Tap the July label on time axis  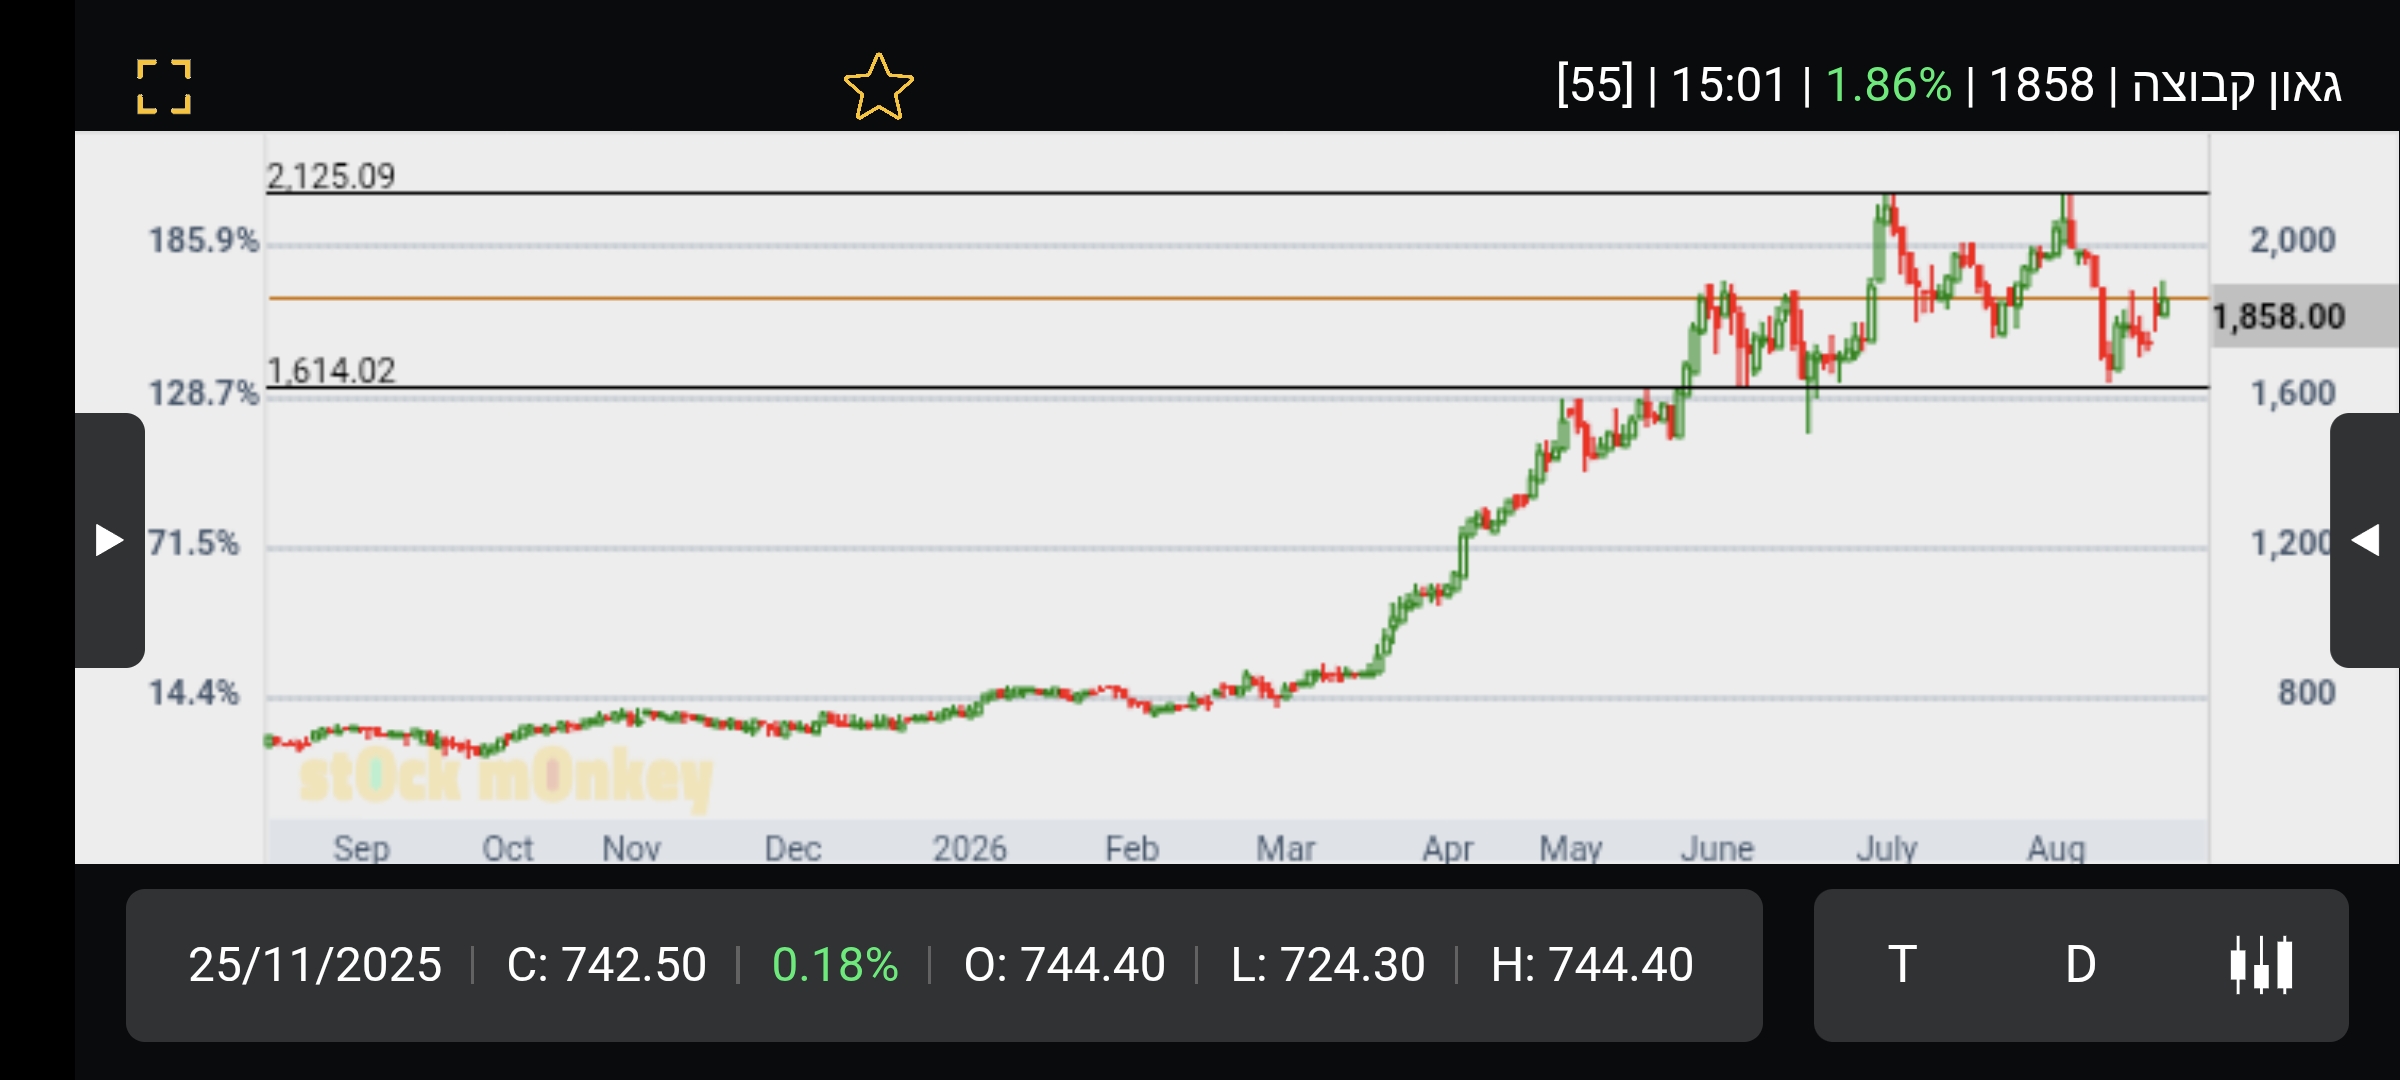tap(1886, 848)
